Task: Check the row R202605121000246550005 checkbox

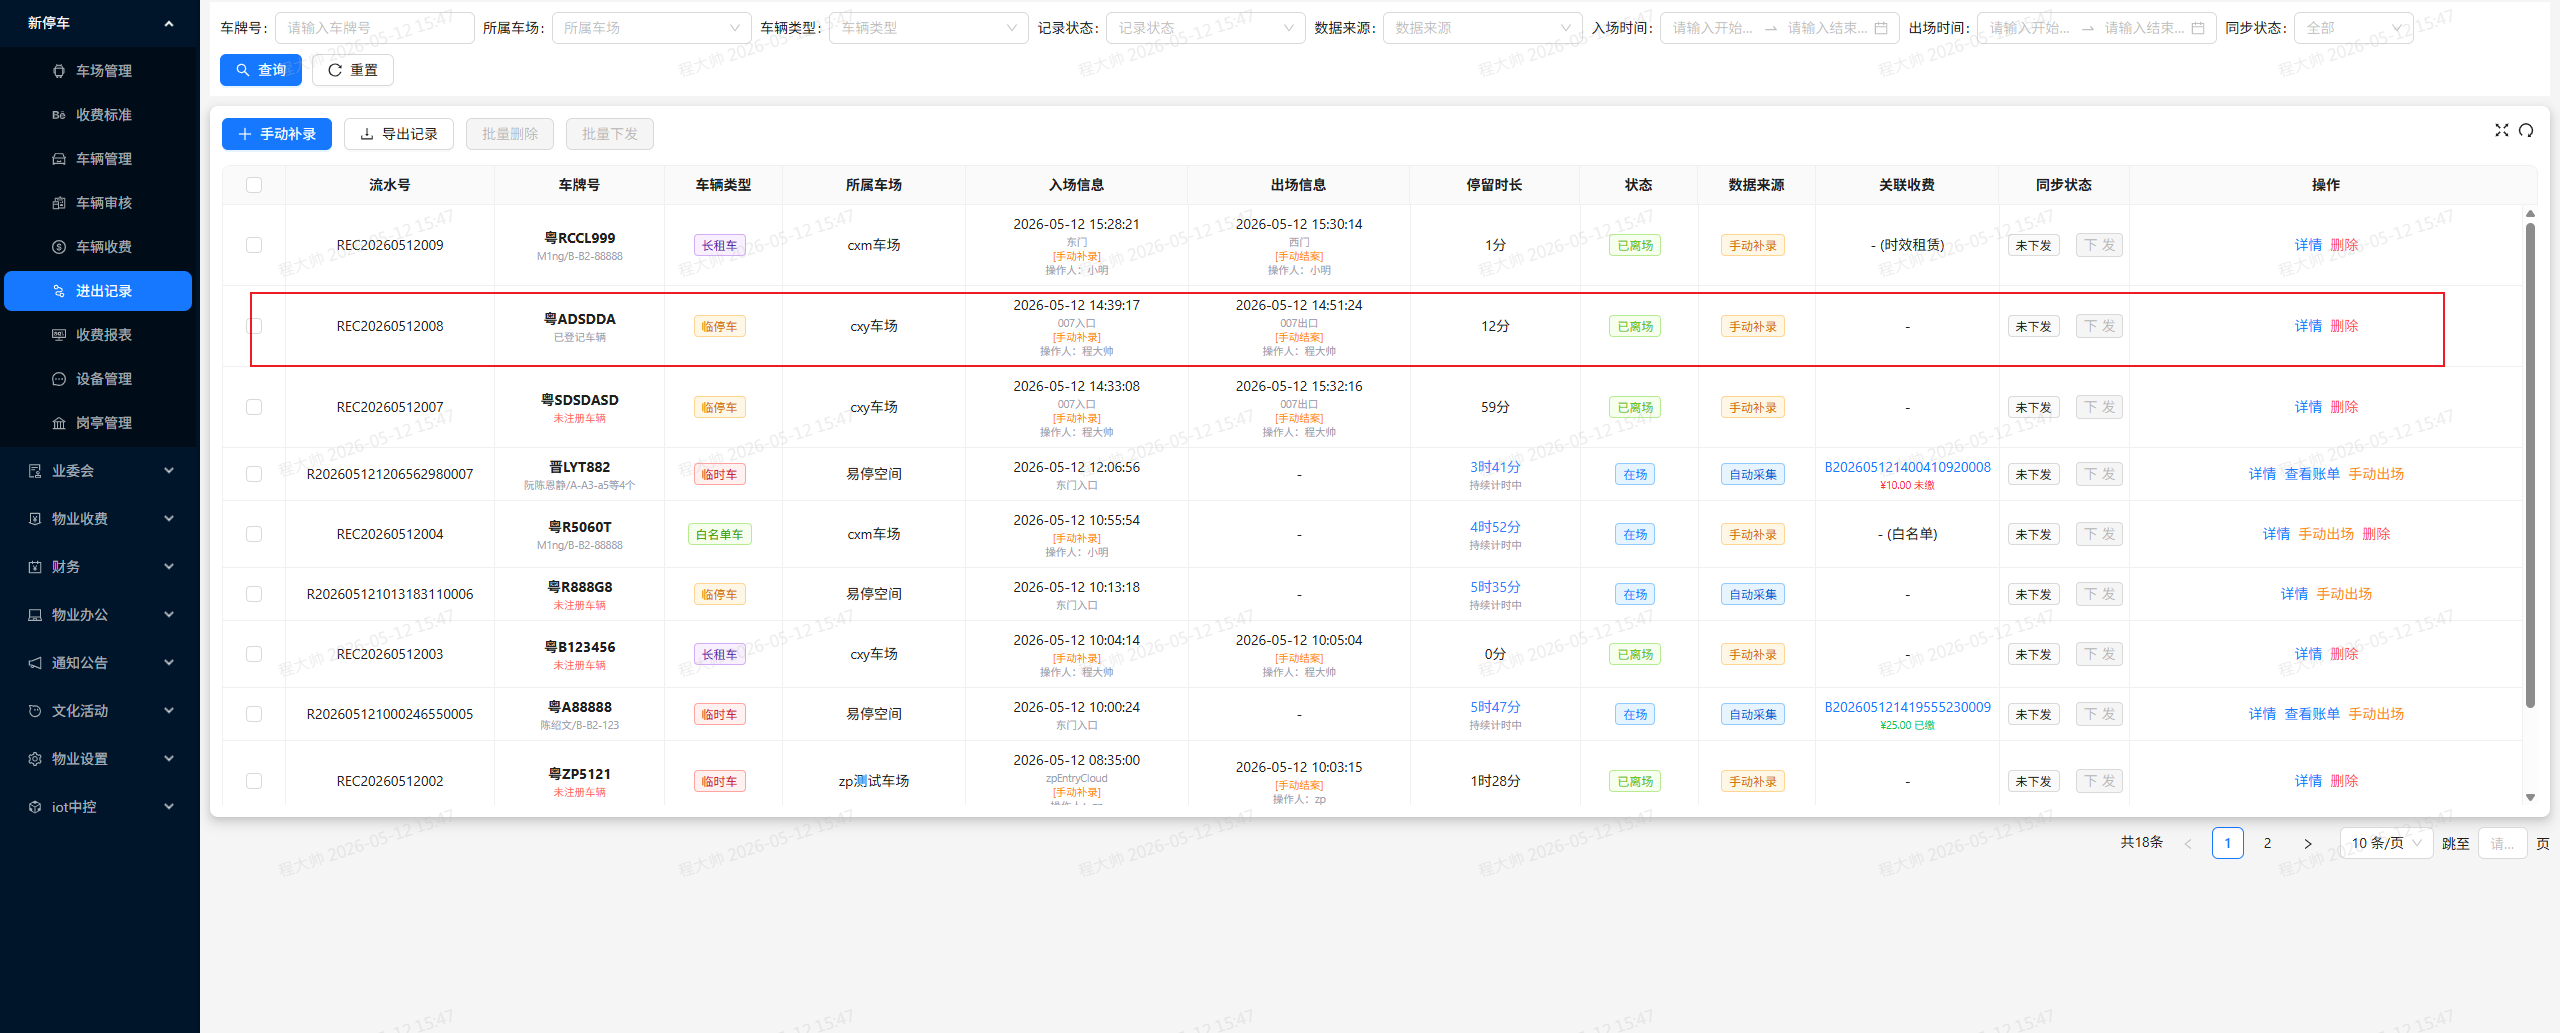Action: coord(254,714)
